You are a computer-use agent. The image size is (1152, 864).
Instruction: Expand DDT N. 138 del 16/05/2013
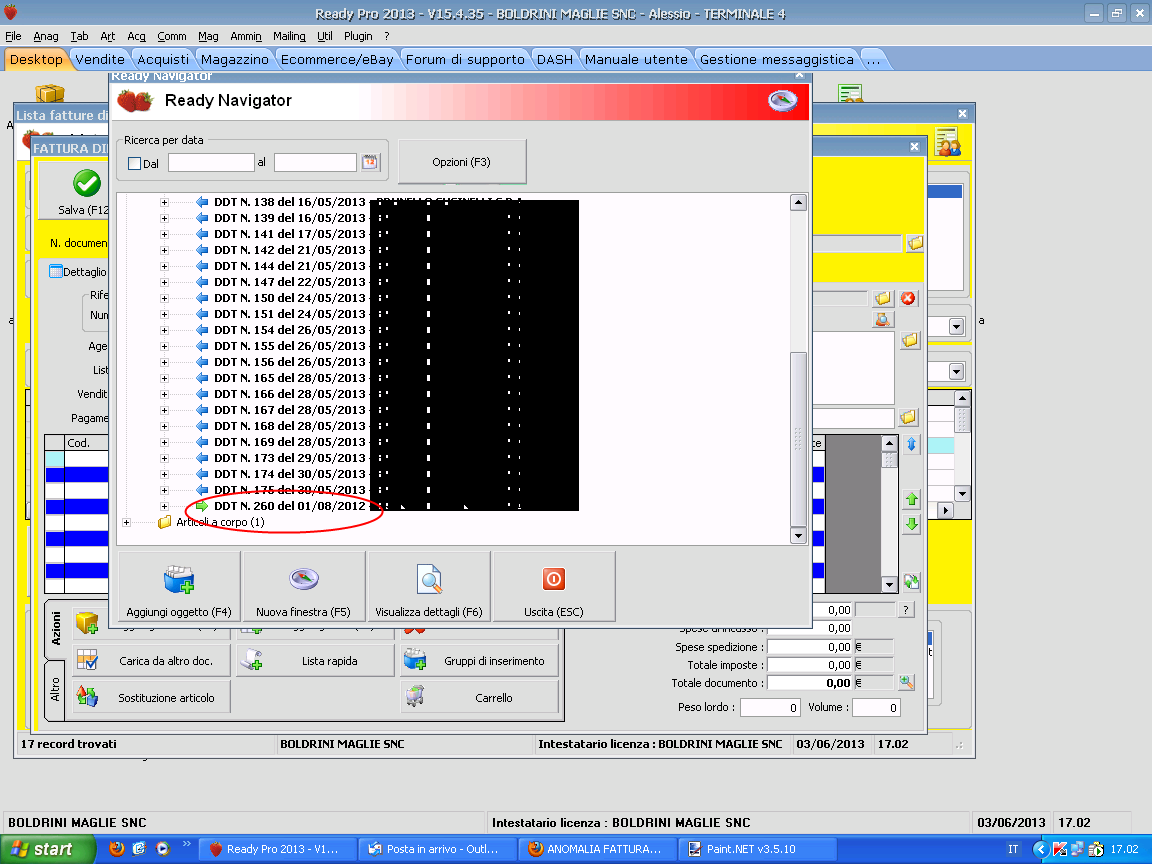(165, 202)
